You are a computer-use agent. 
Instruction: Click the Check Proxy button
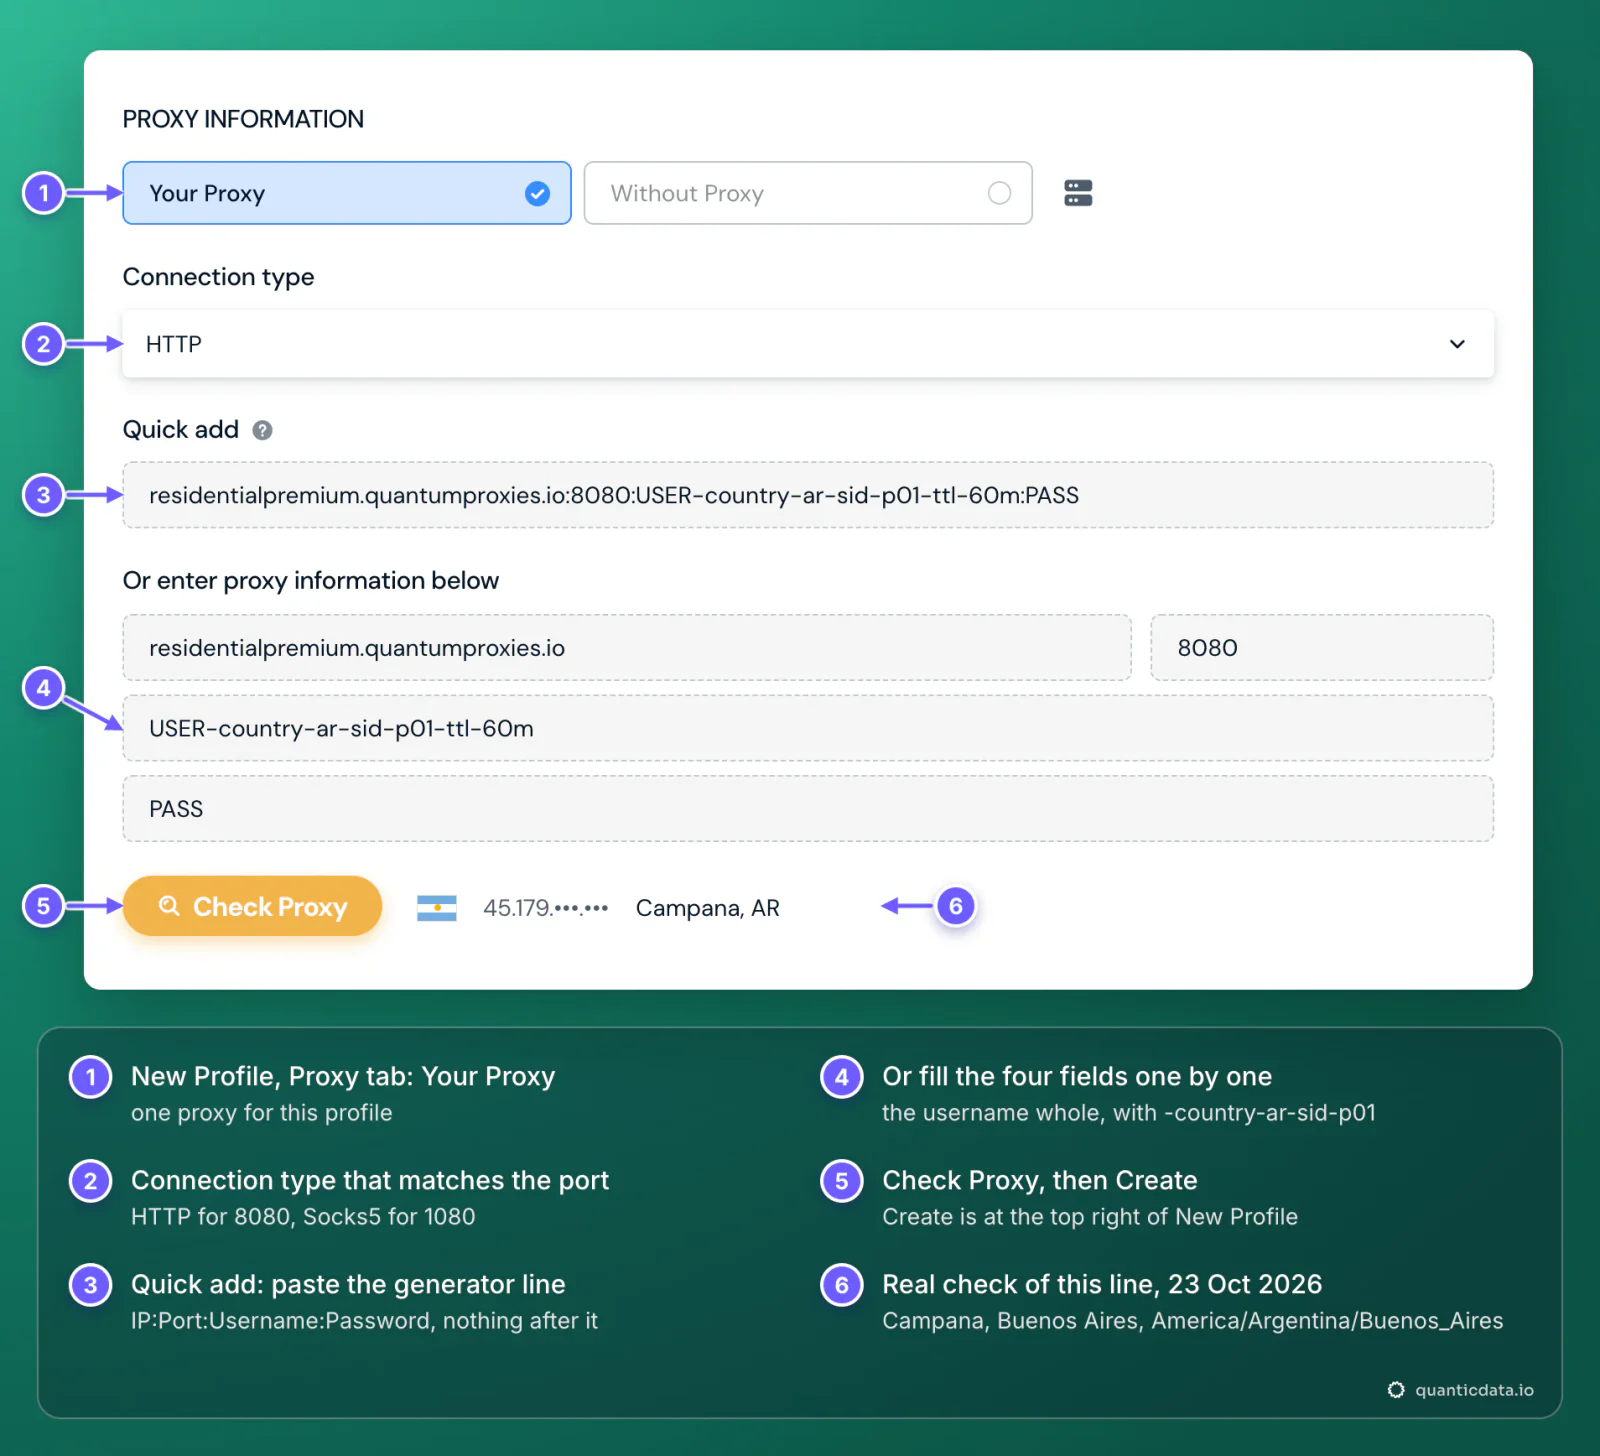(x=253, y=906)
